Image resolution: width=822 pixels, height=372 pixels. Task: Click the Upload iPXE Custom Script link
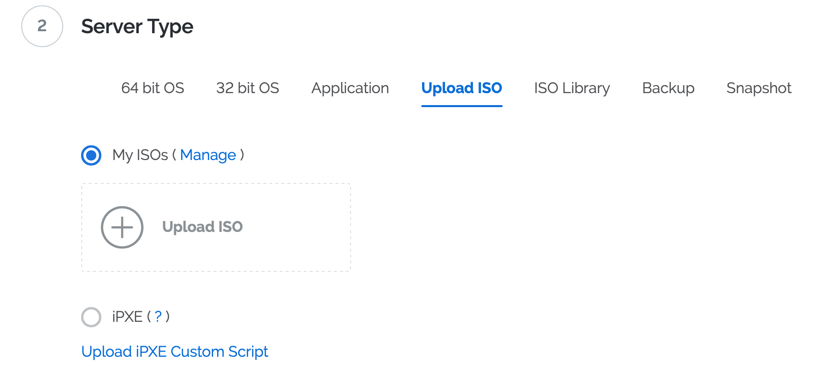pyautogui.click(x=175, y=352)
